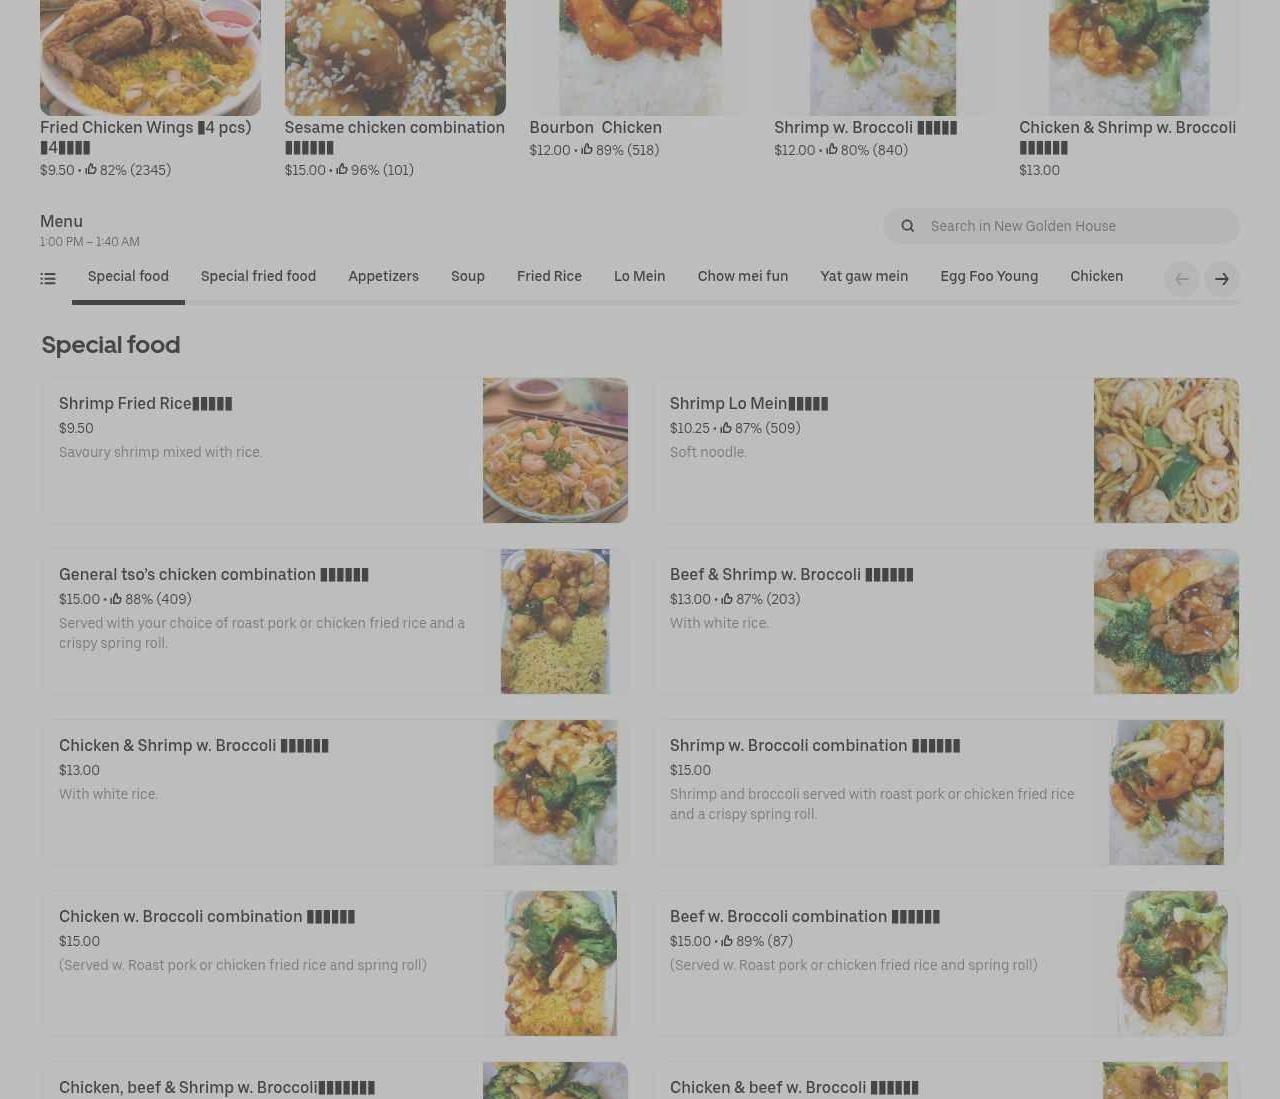1280x1099 pixels.
Task: Click thumbs-up icon on Beef & Shrimp w. Broccoli
Action: [x=727, y=599]
